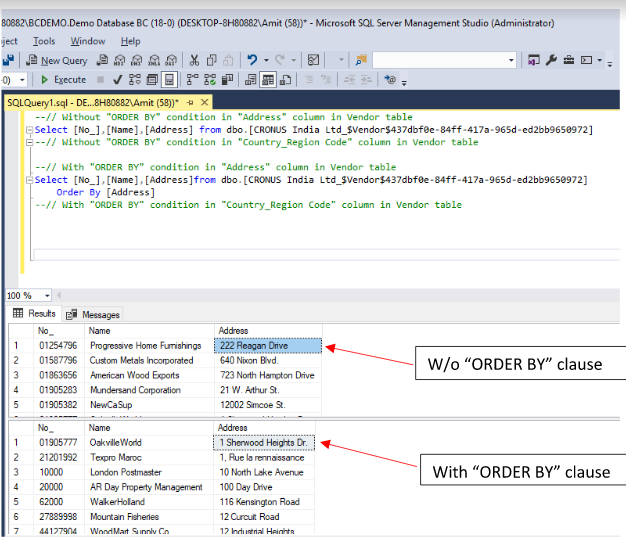The image size is (626, 539).
Task: Click Specify Values for Template Parameters icon
Action: point(390,80)
